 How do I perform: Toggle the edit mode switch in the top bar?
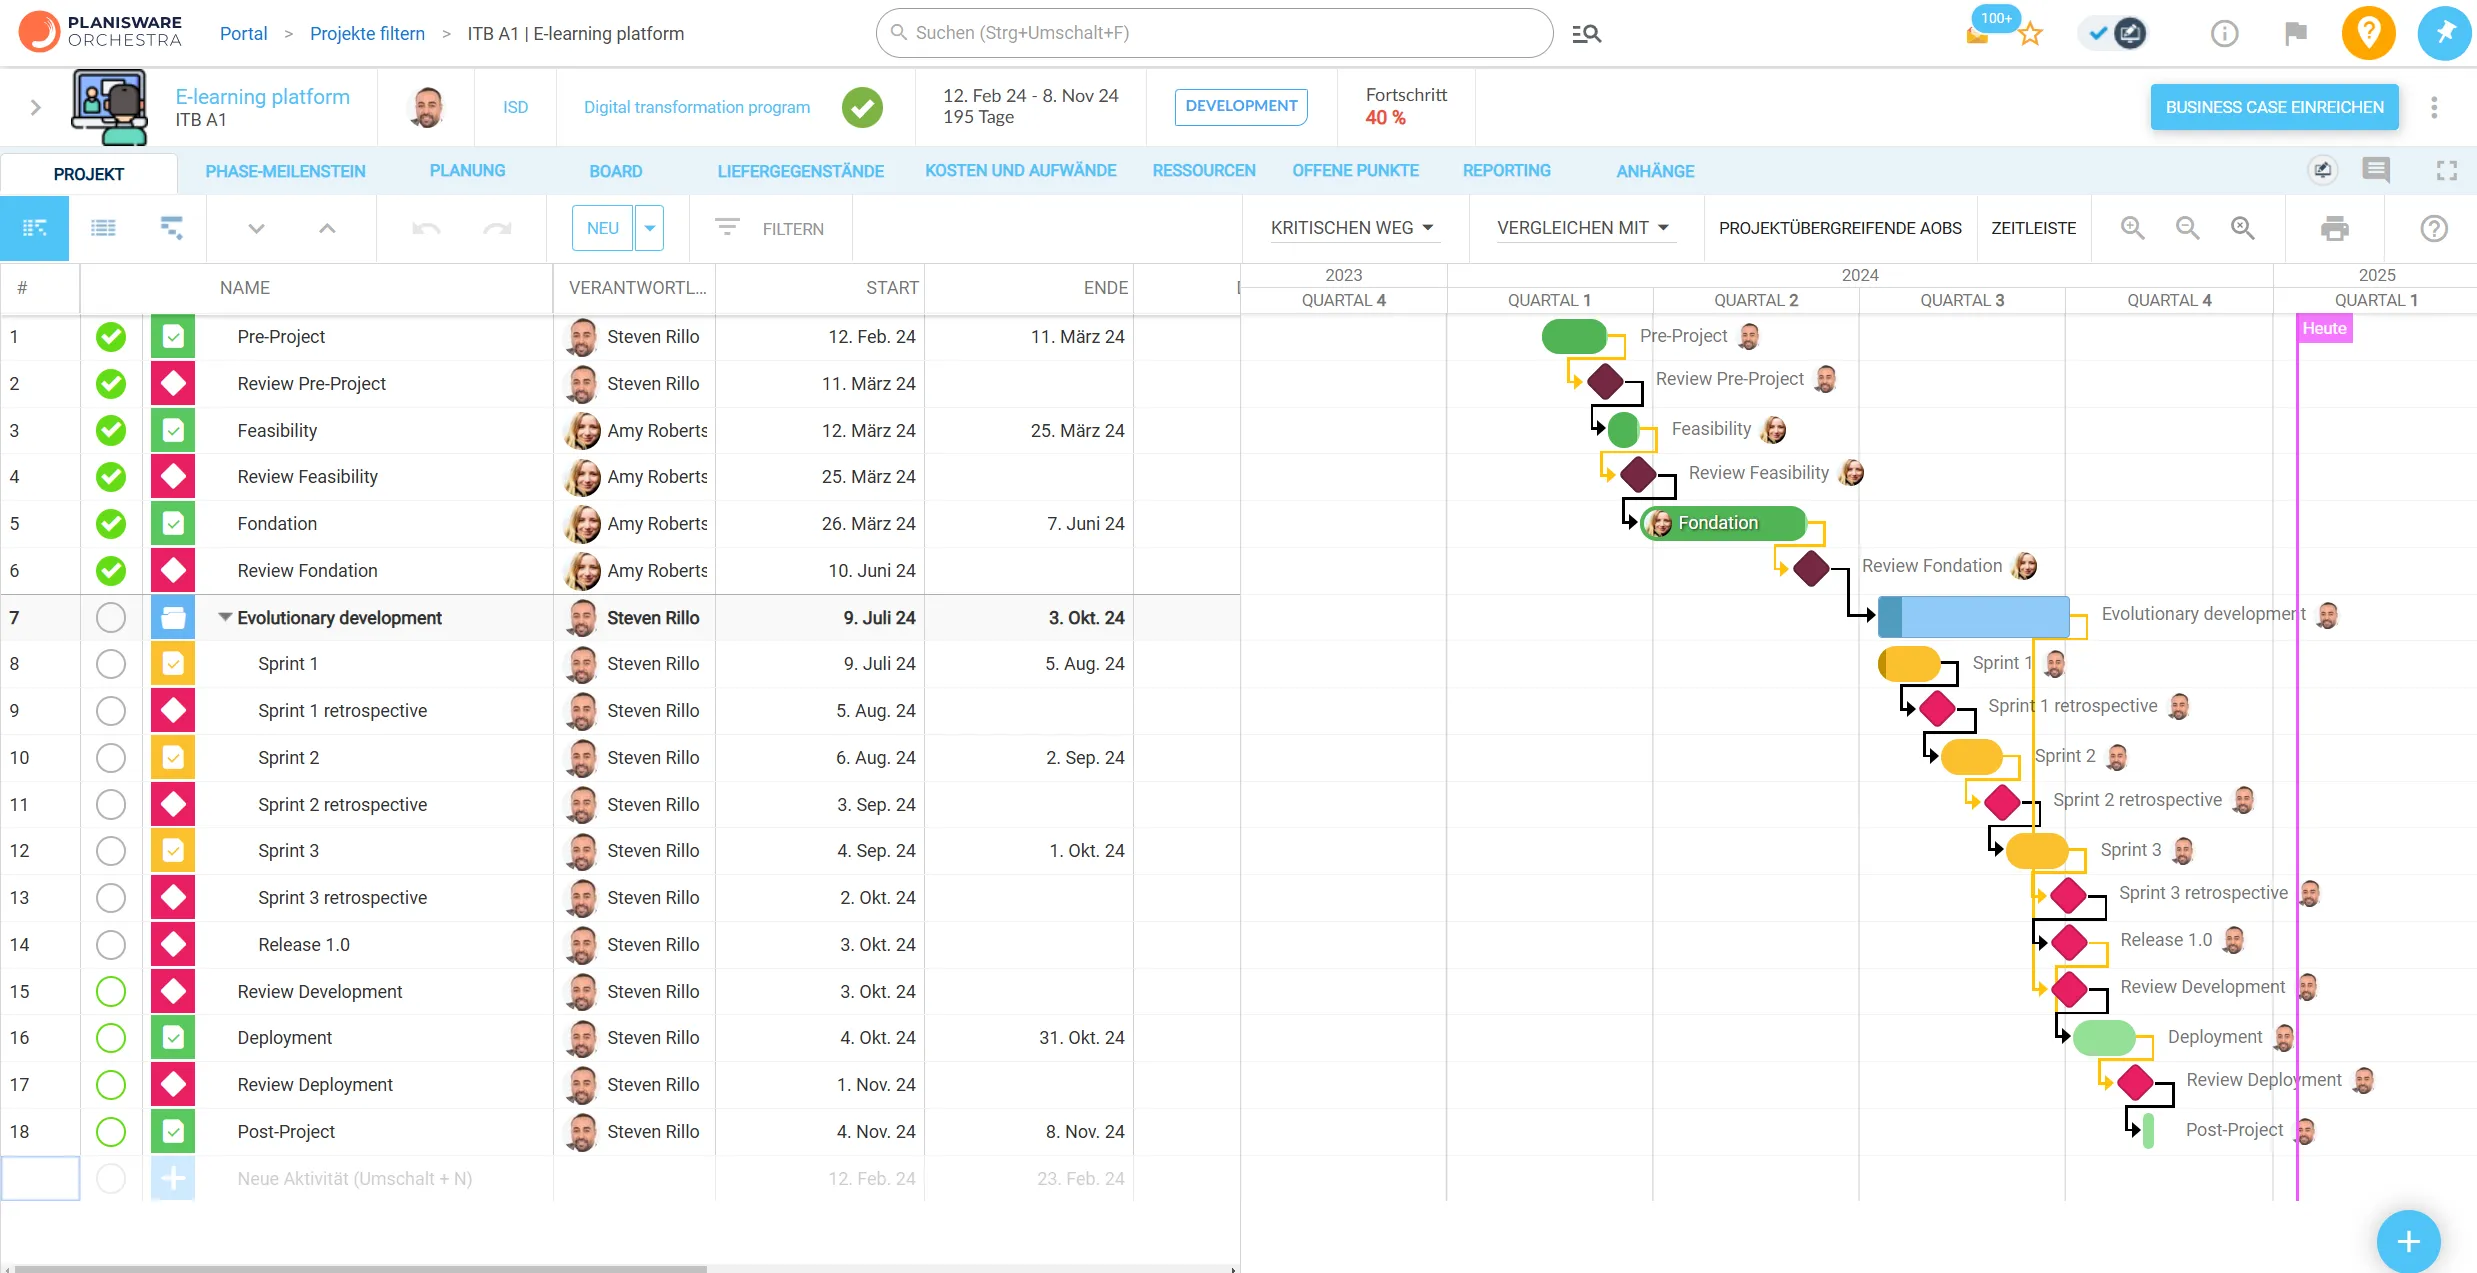coord(2112,32)
